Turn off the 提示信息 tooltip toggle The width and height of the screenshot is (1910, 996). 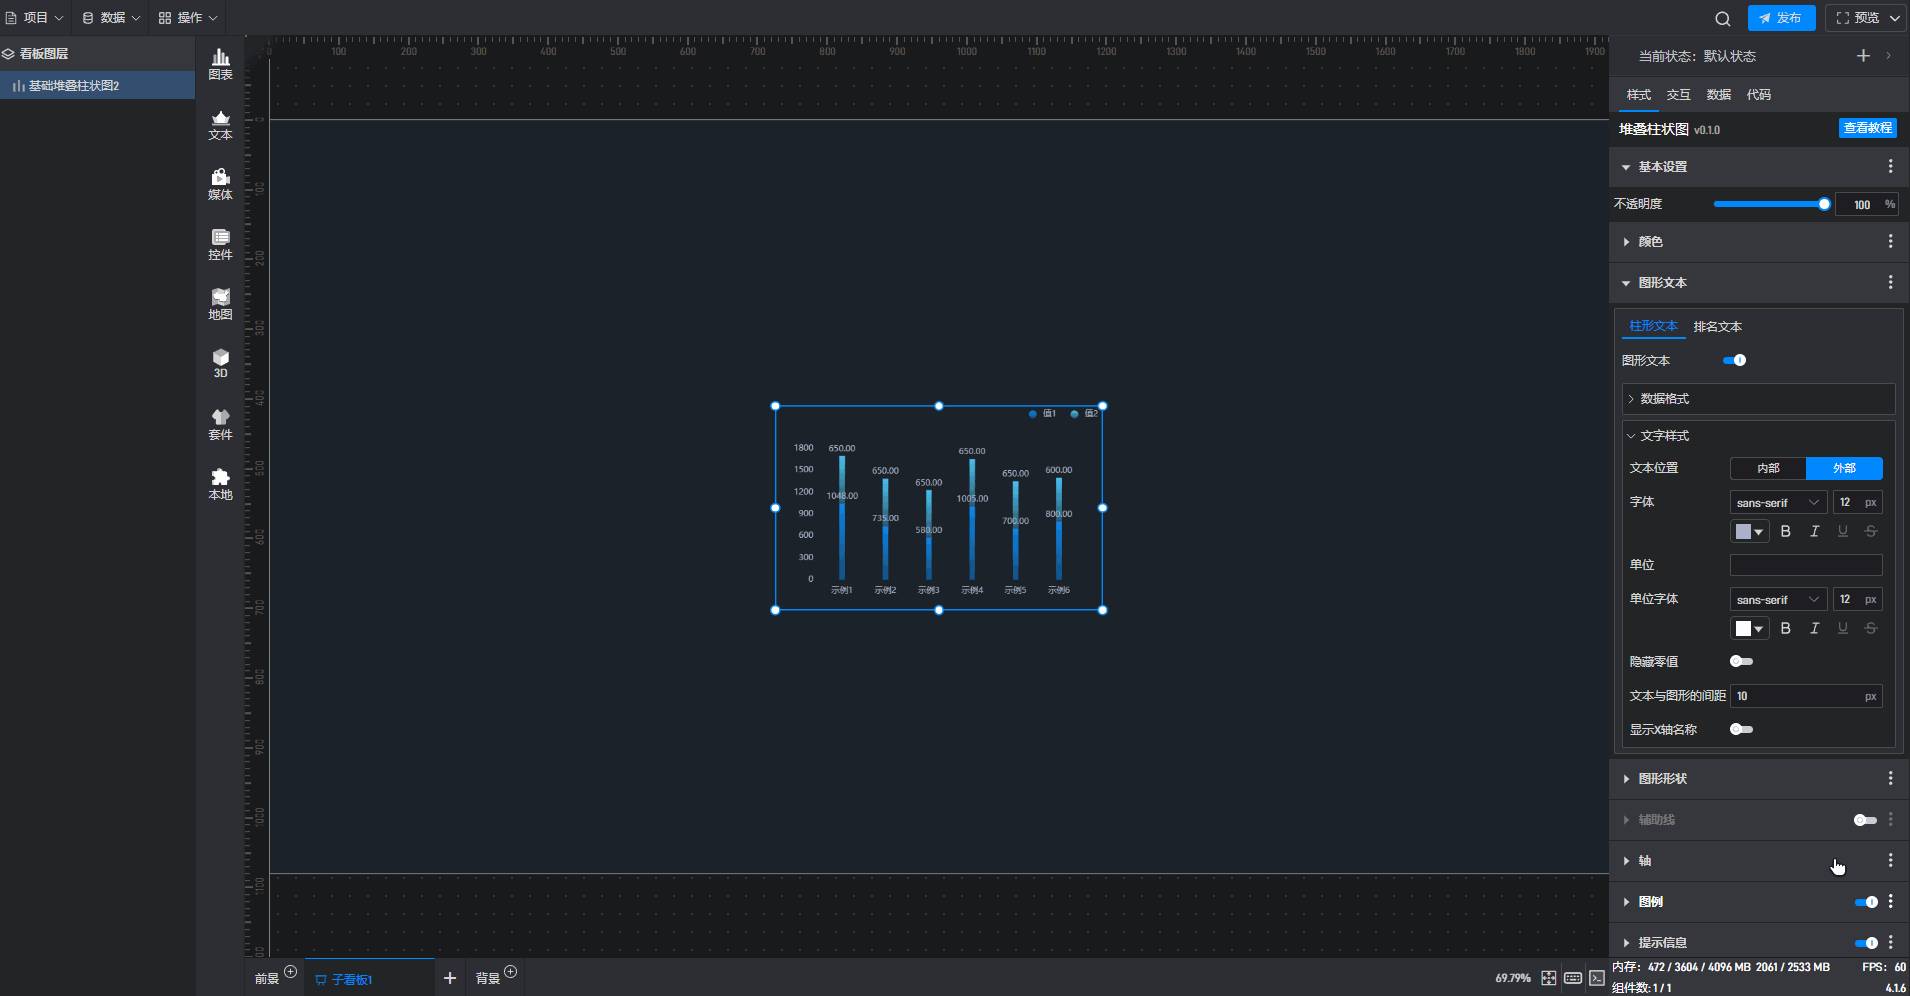coord(1866,943)
